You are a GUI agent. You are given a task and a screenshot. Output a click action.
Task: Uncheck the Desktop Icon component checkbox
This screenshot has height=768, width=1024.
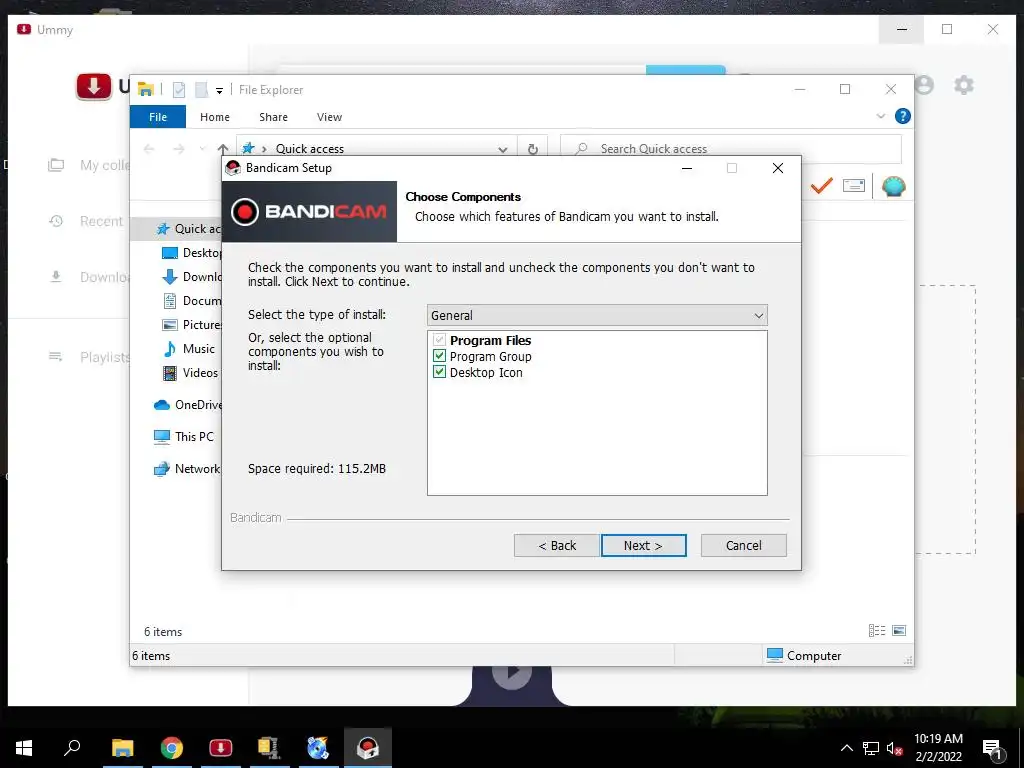(440, 372)
